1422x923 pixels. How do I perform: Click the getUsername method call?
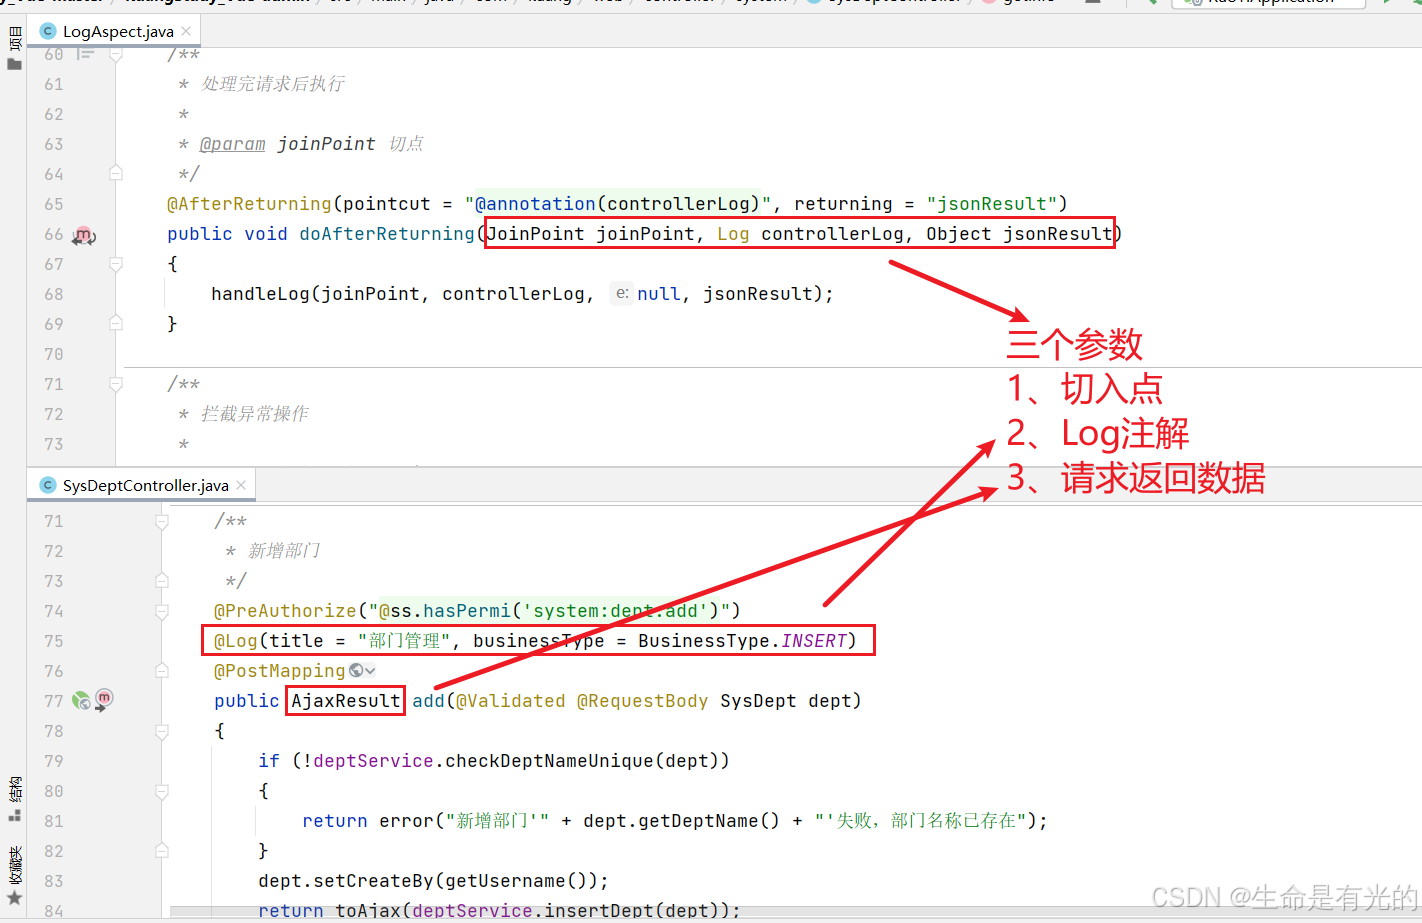[506, 881]
